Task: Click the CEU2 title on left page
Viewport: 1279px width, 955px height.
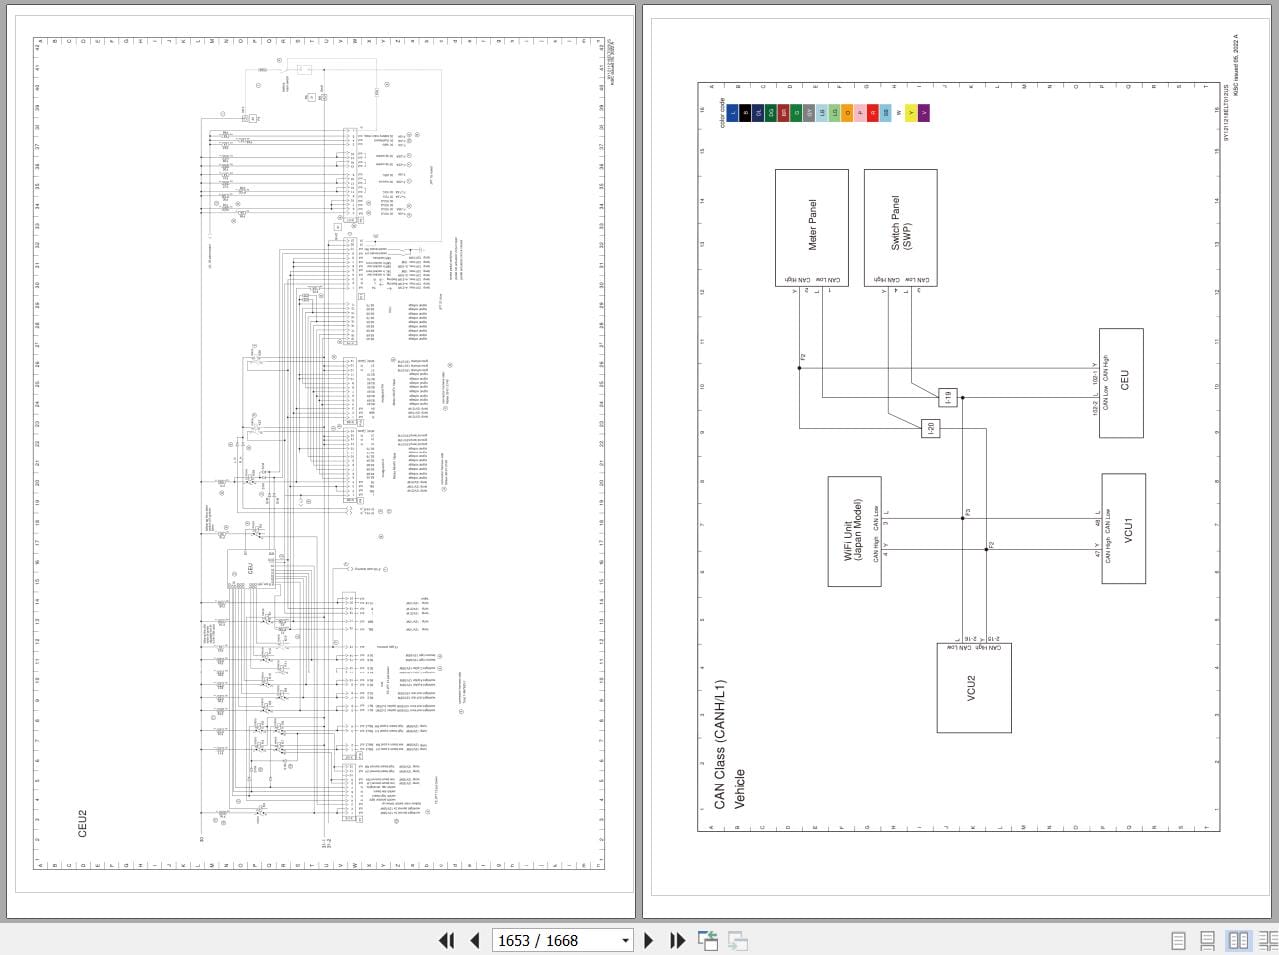Action: pos(82,823)
